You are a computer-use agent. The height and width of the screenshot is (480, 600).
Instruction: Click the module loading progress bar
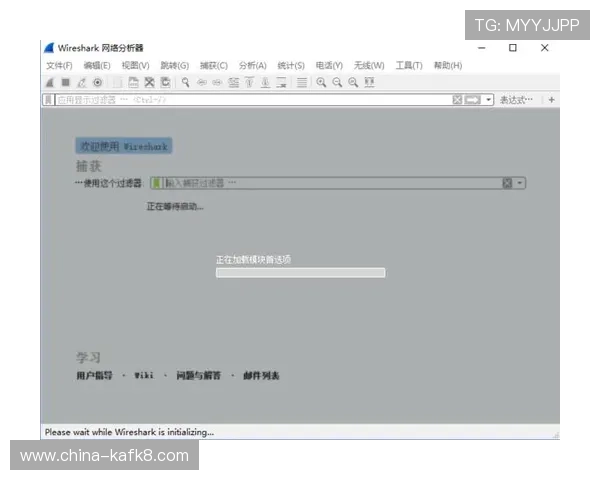(300, 273)
